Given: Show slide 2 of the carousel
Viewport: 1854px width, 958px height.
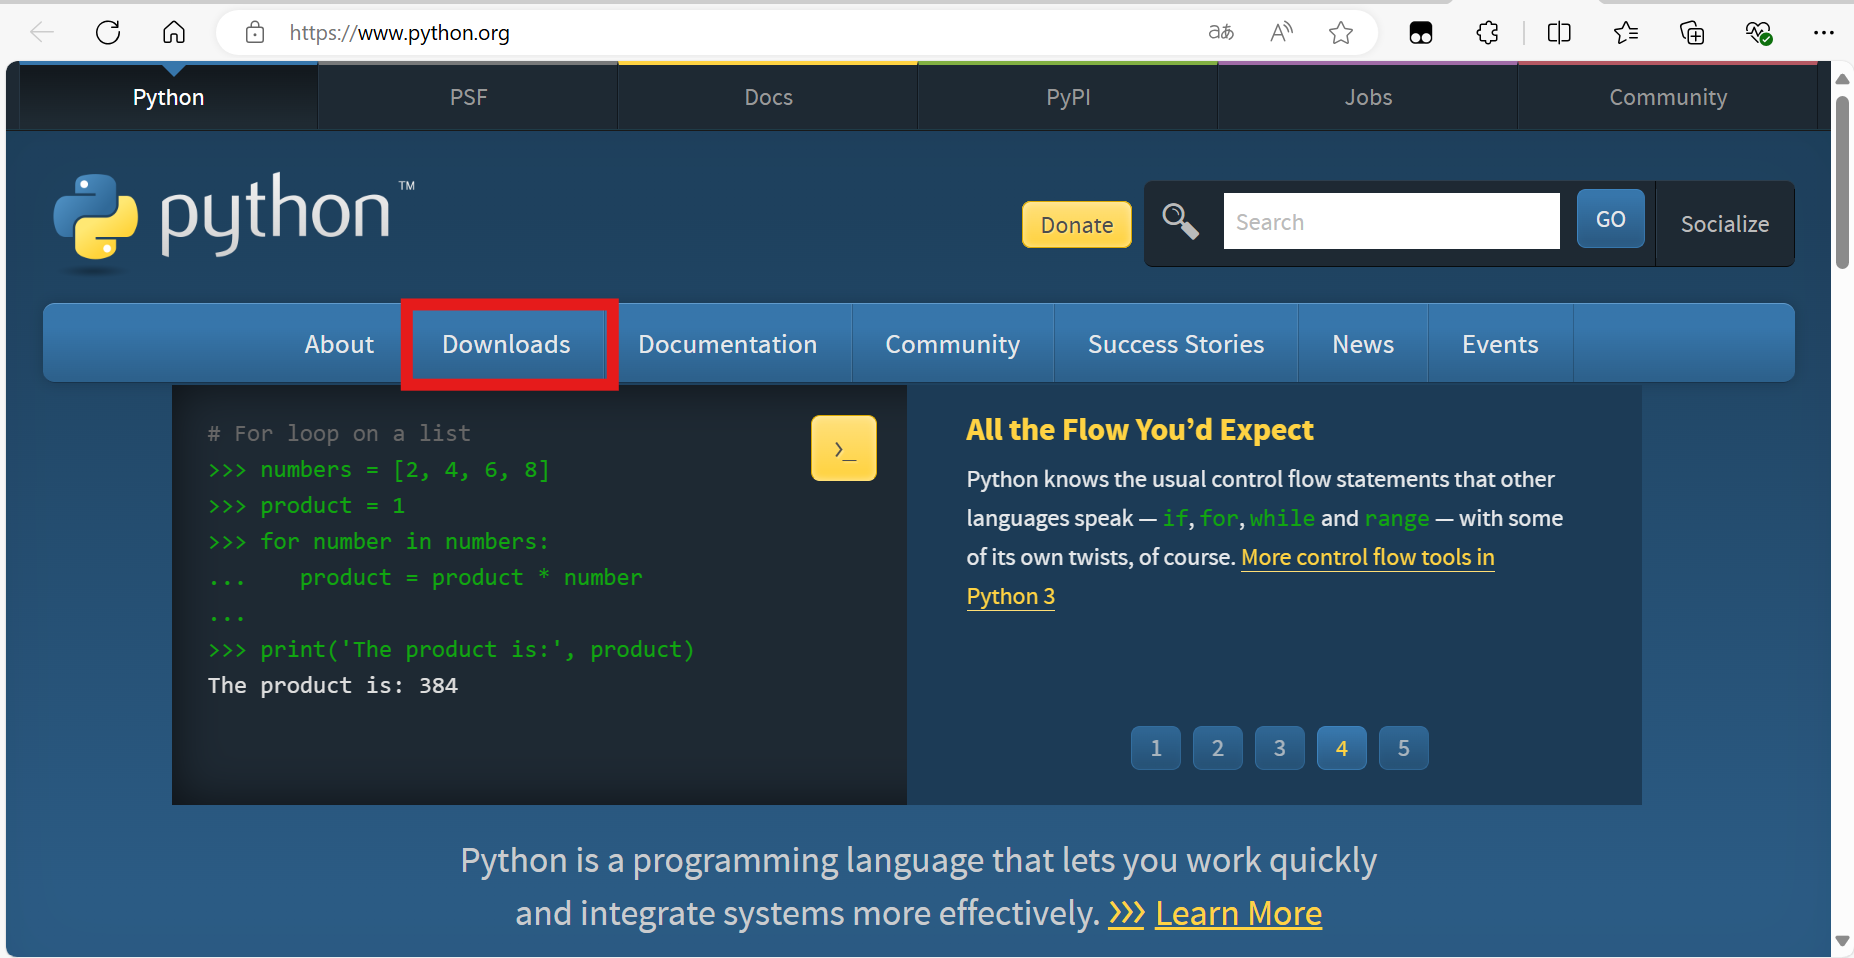Looking at the screenshot, I should pyautogui.click(x=1218, y=748).
